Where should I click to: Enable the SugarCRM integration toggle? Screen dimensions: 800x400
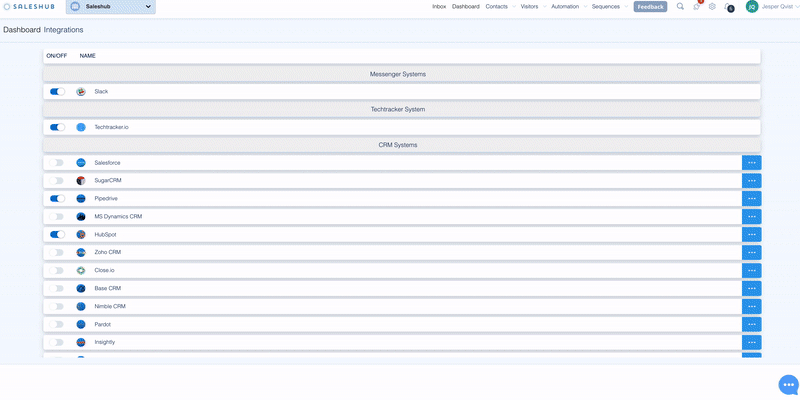coord(56,181)
